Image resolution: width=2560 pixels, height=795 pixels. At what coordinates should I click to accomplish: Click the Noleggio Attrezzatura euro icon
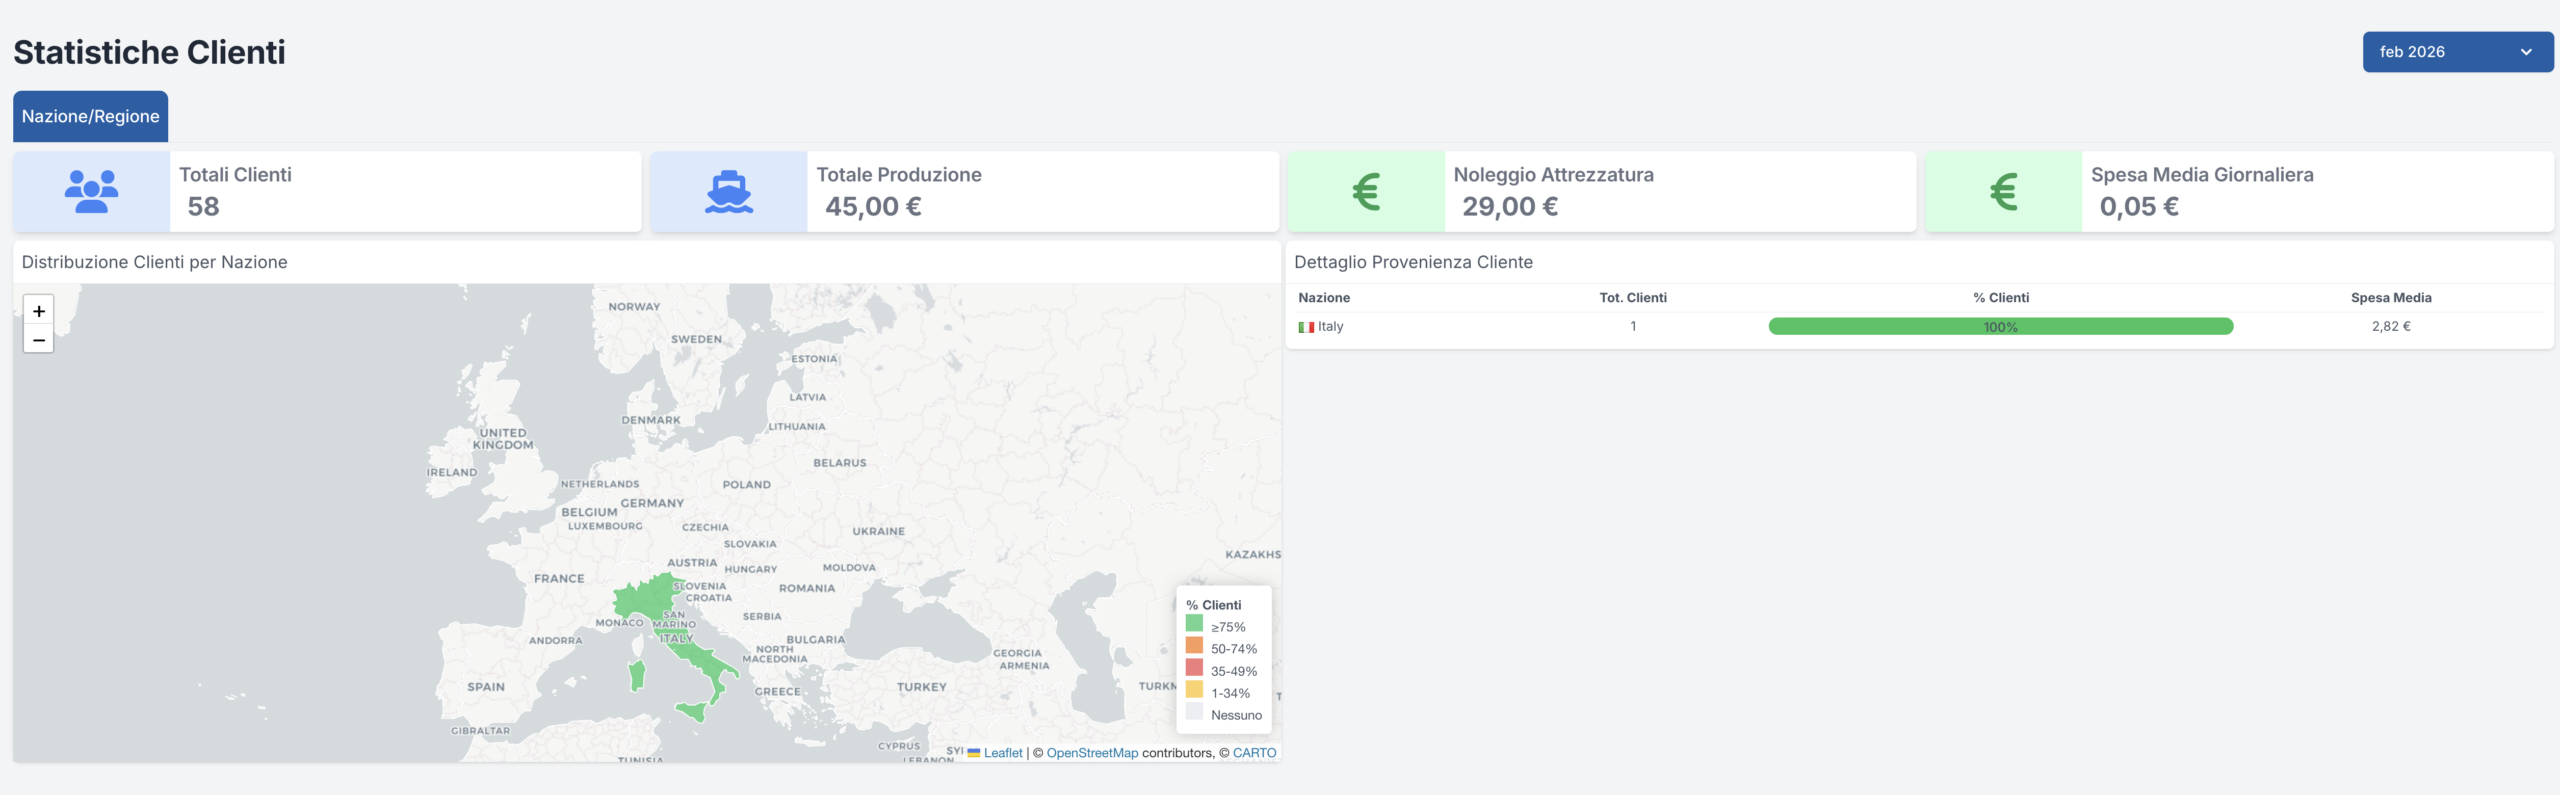[x=1366, y=191]
